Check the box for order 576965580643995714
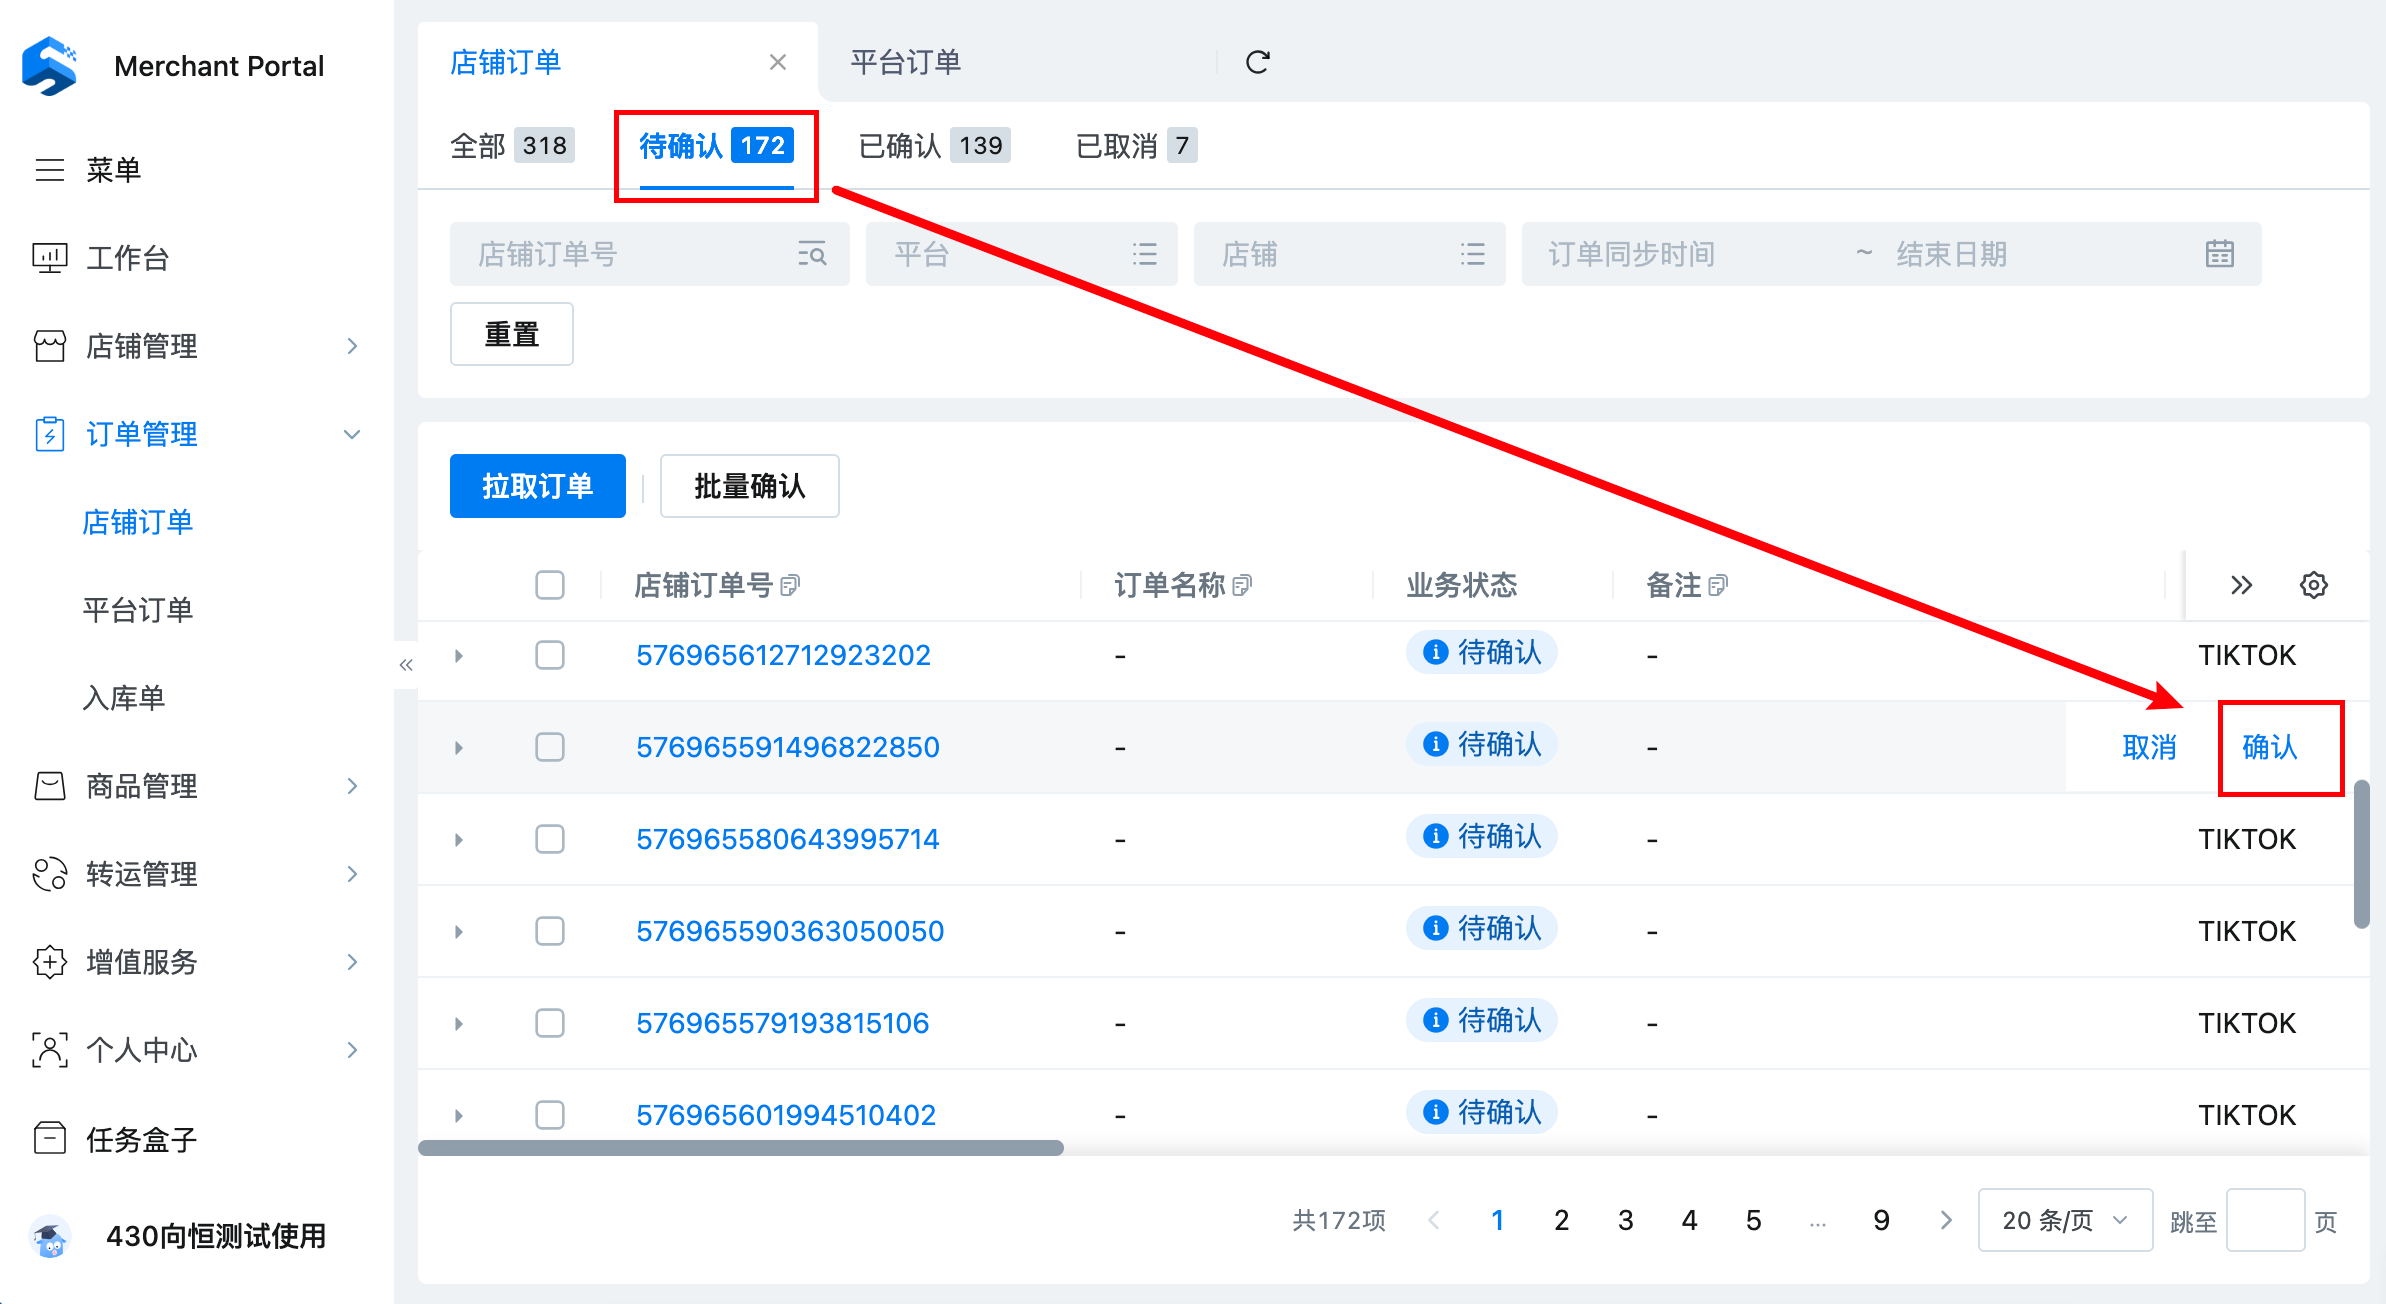 (x=550, y=839)
